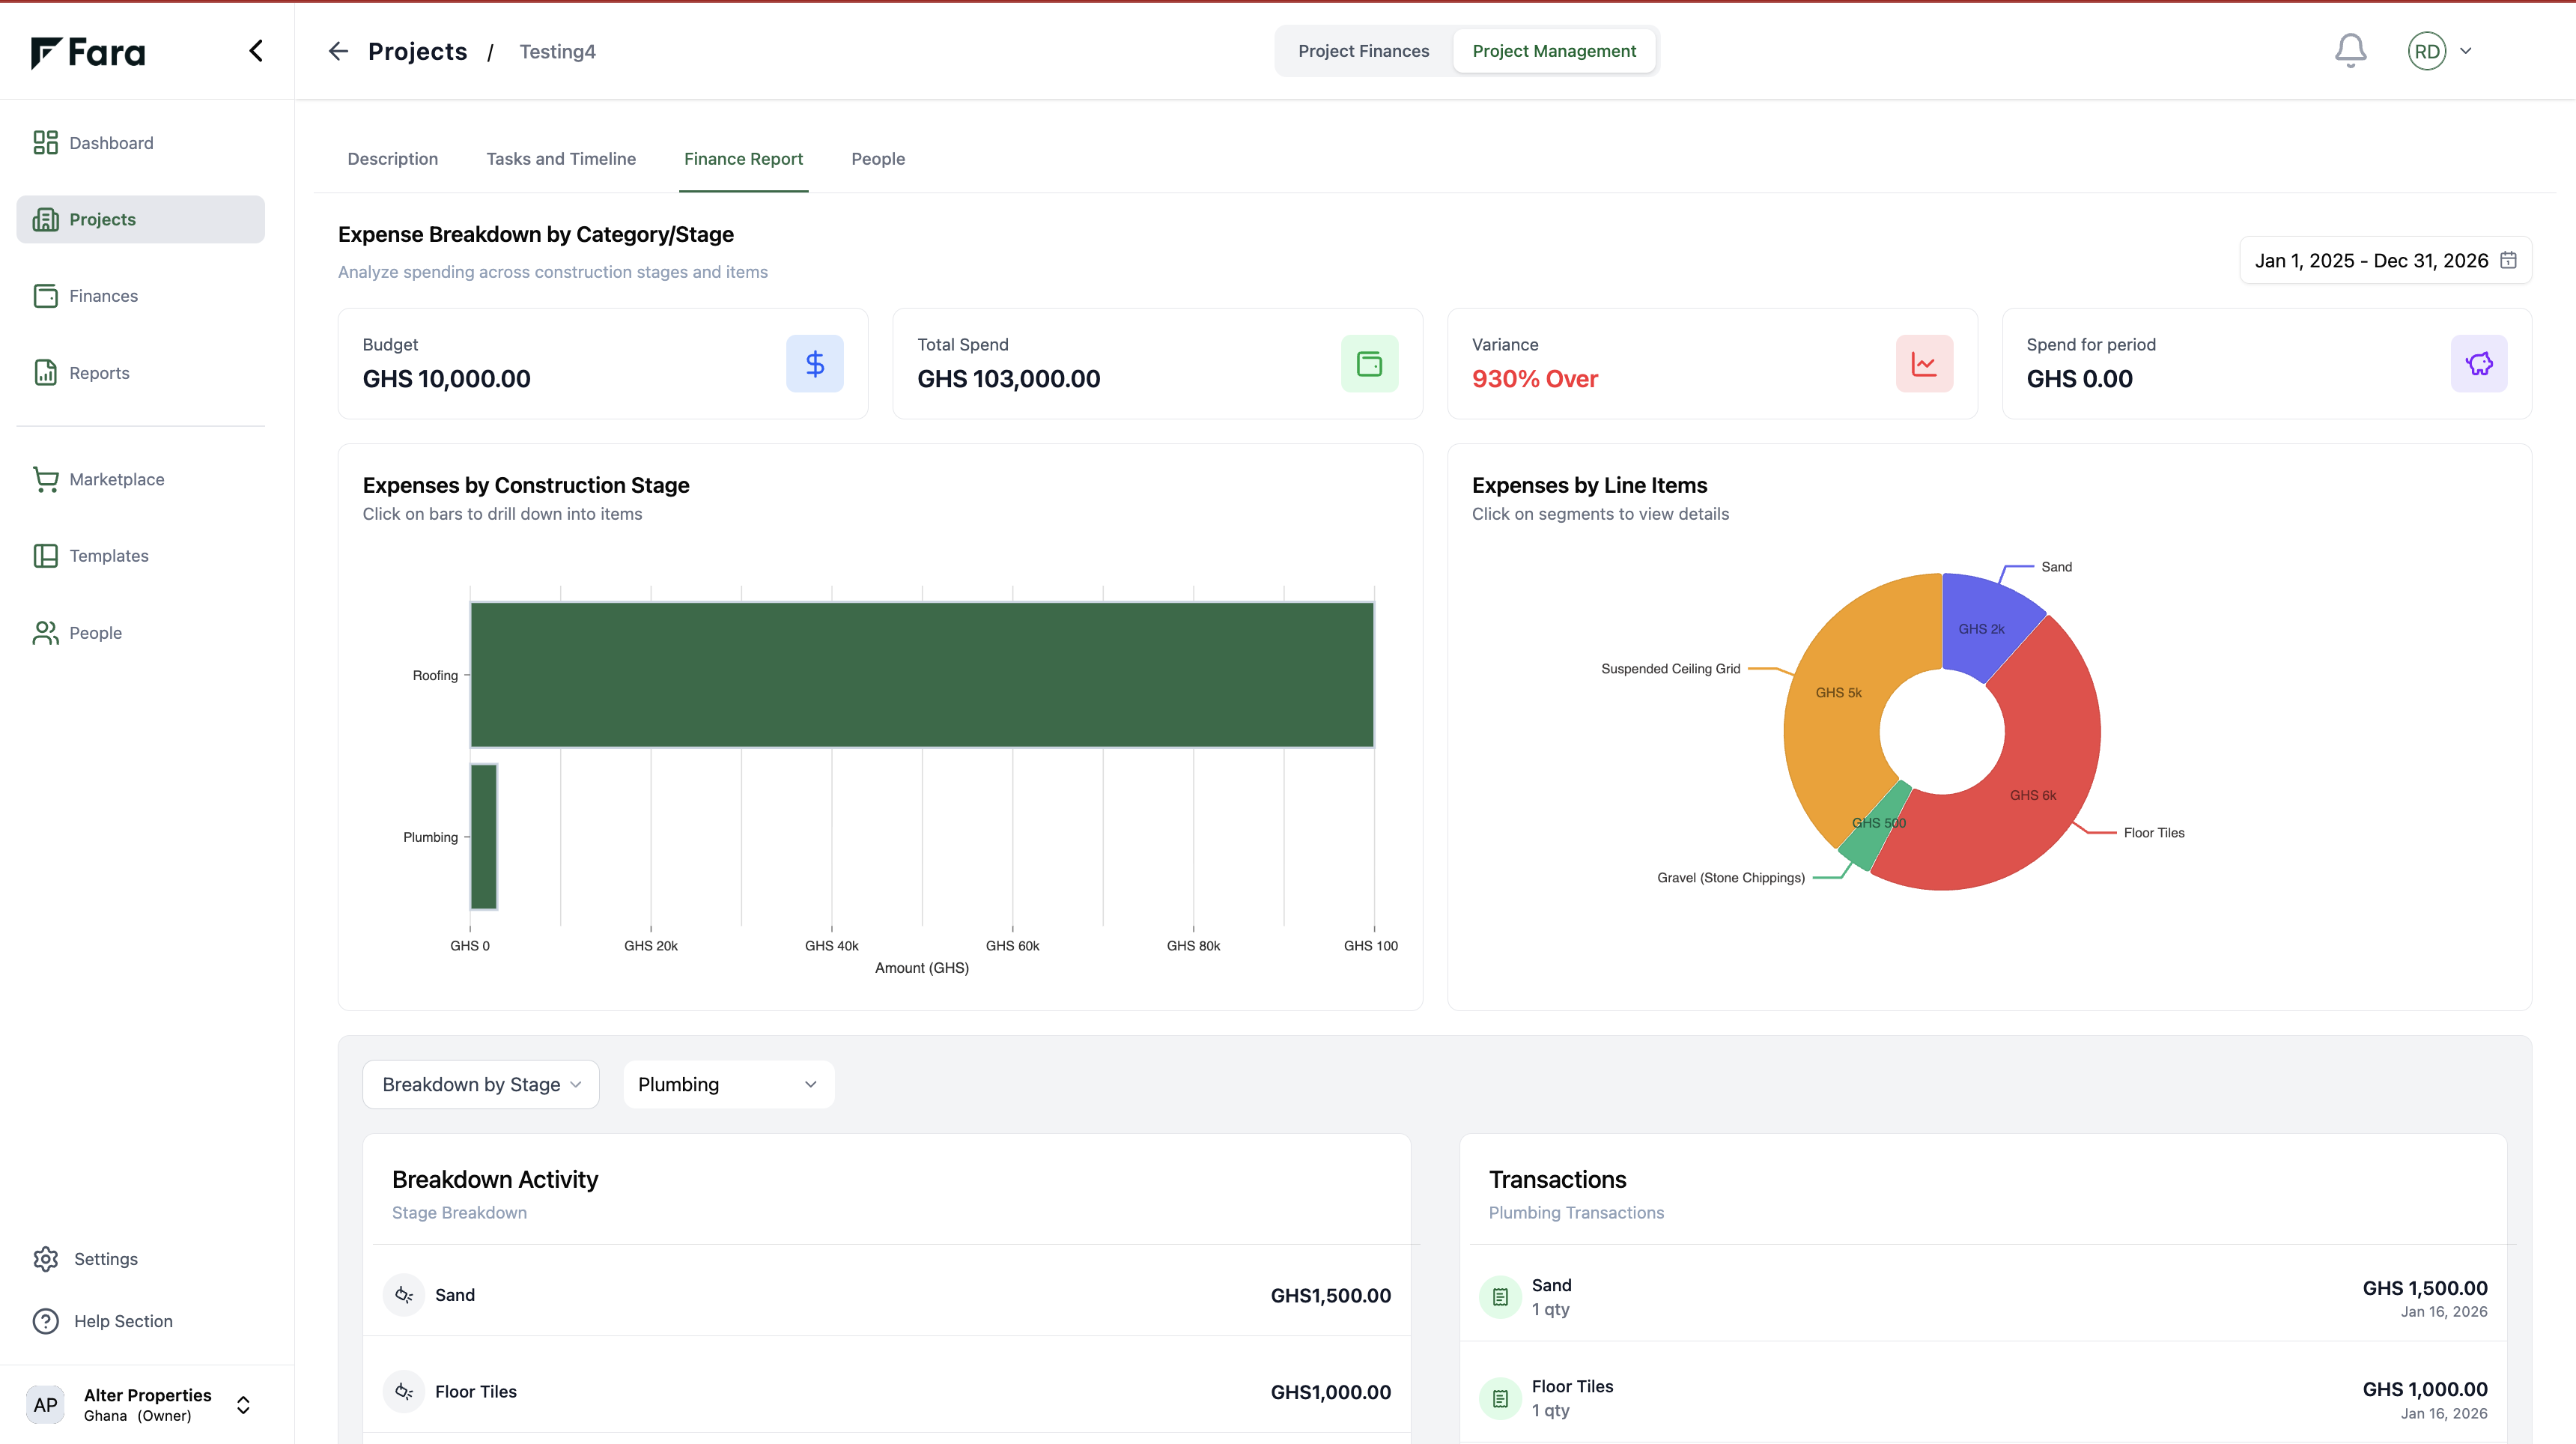Click the Sand transaction receipt icon
2576x1444 pixels.
1500,1297
